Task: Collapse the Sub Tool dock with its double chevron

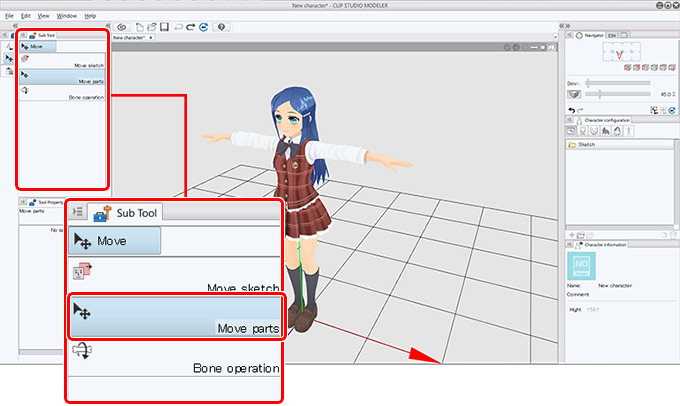Action: [108, 26]
